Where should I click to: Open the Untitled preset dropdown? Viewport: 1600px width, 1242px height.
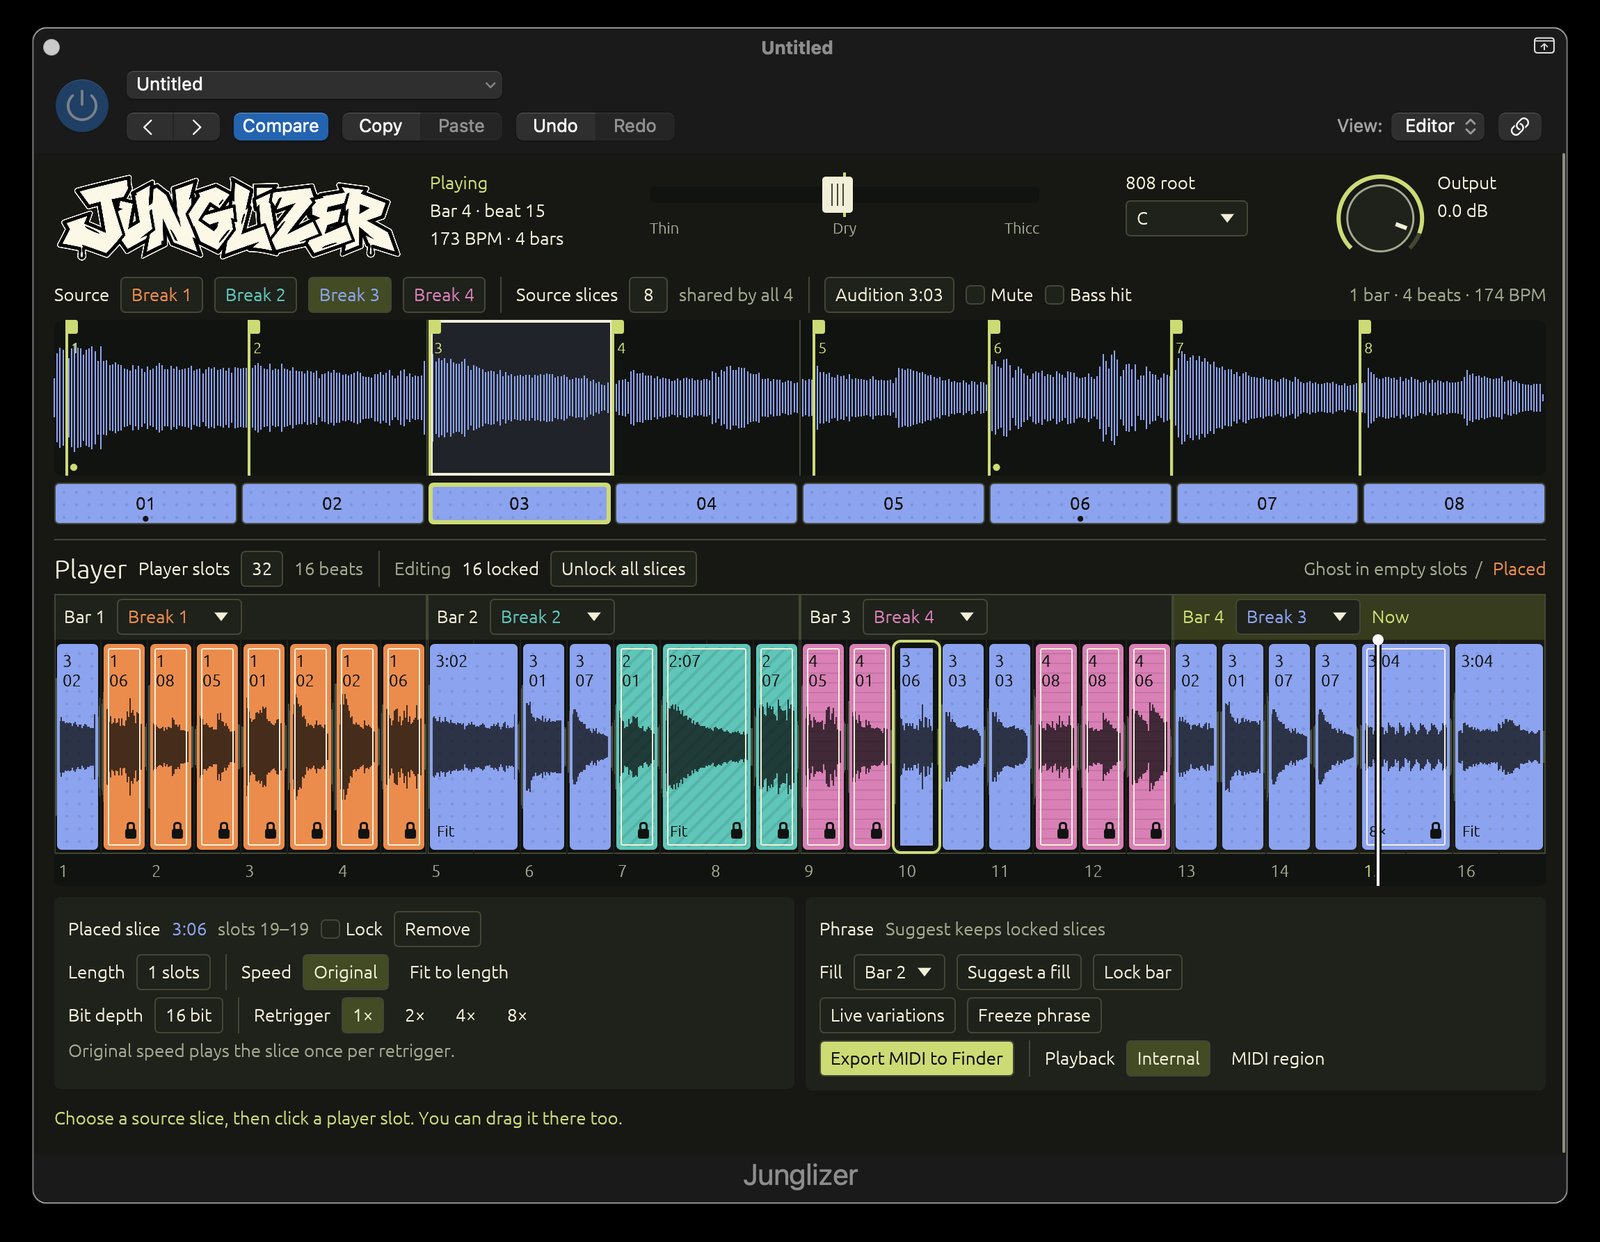[x=314, y=84]
